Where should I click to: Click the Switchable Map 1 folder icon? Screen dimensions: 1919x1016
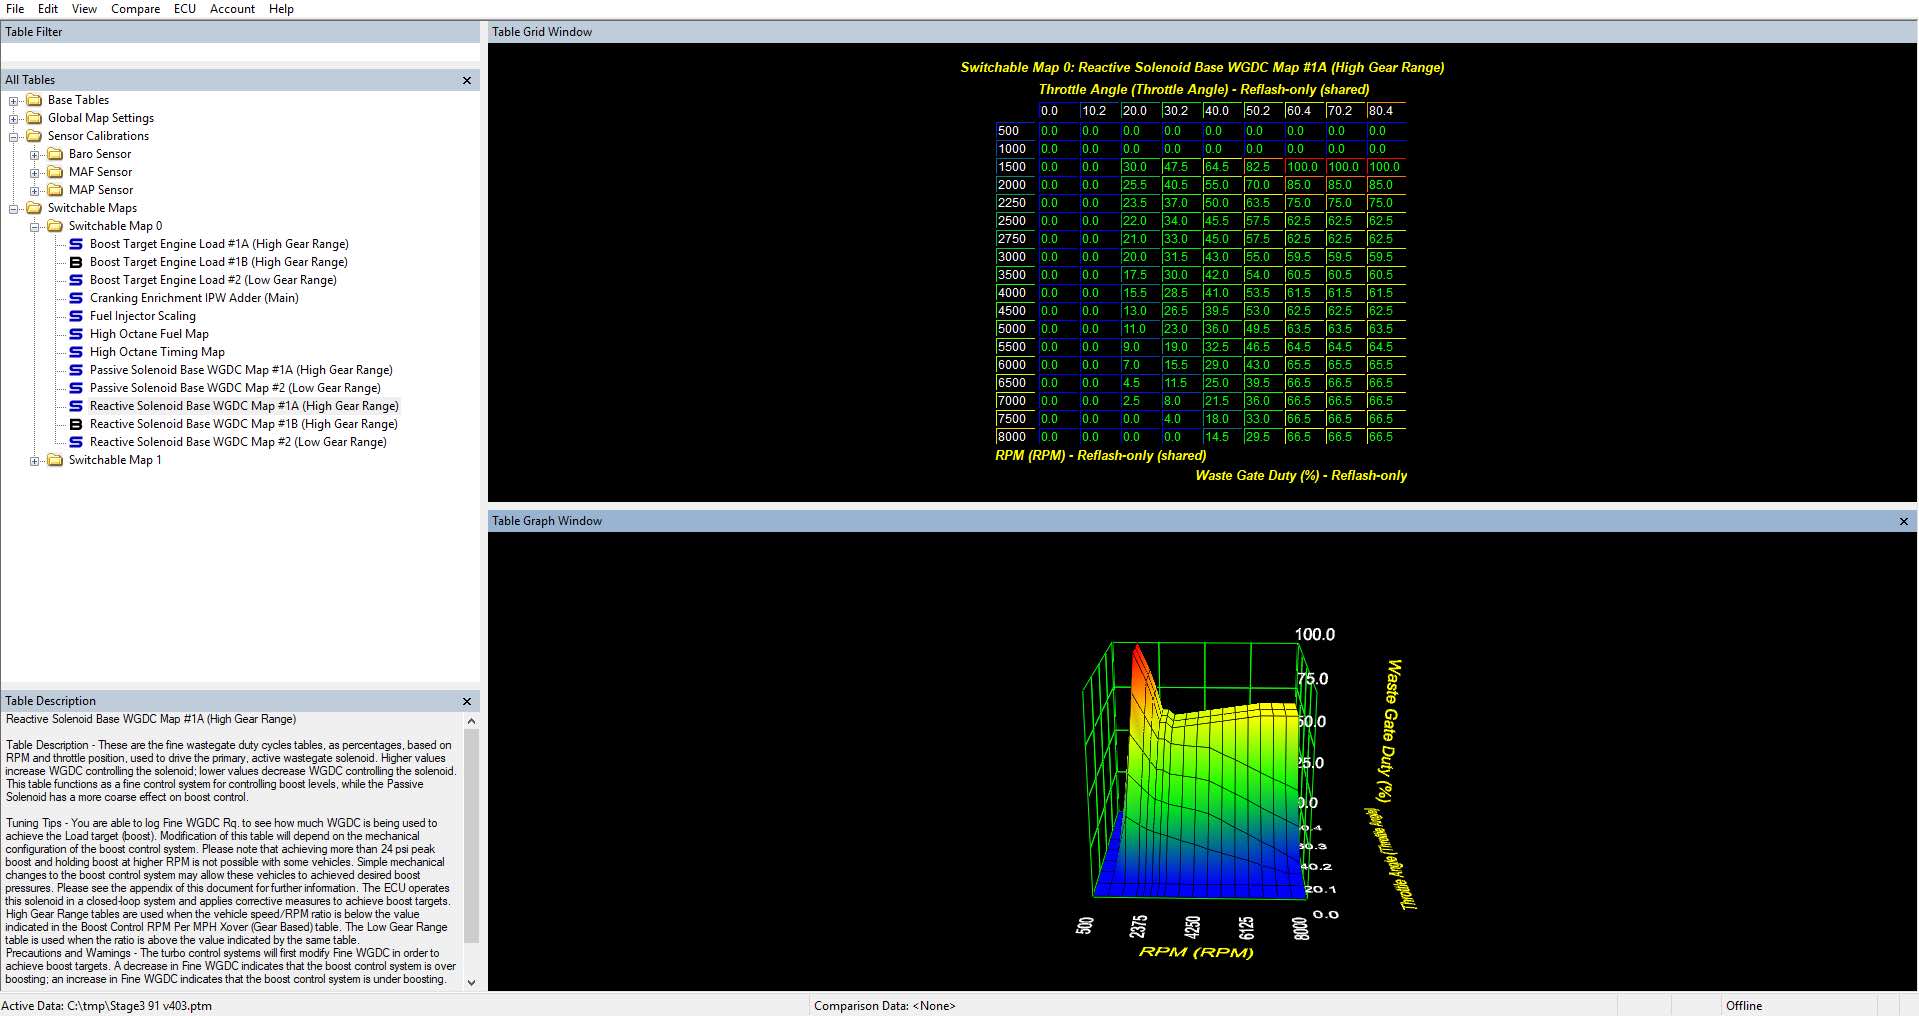55,460
